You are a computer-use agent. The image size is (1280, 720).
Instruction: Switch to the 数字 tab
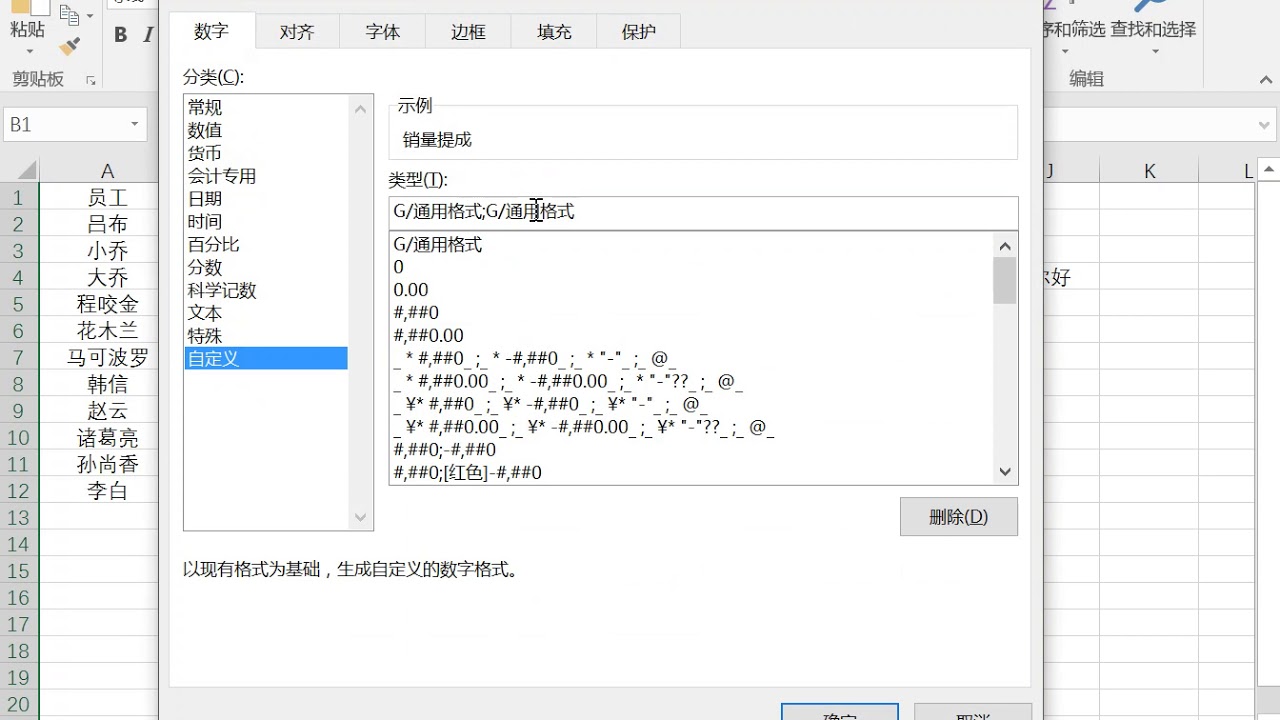[211, 31]
